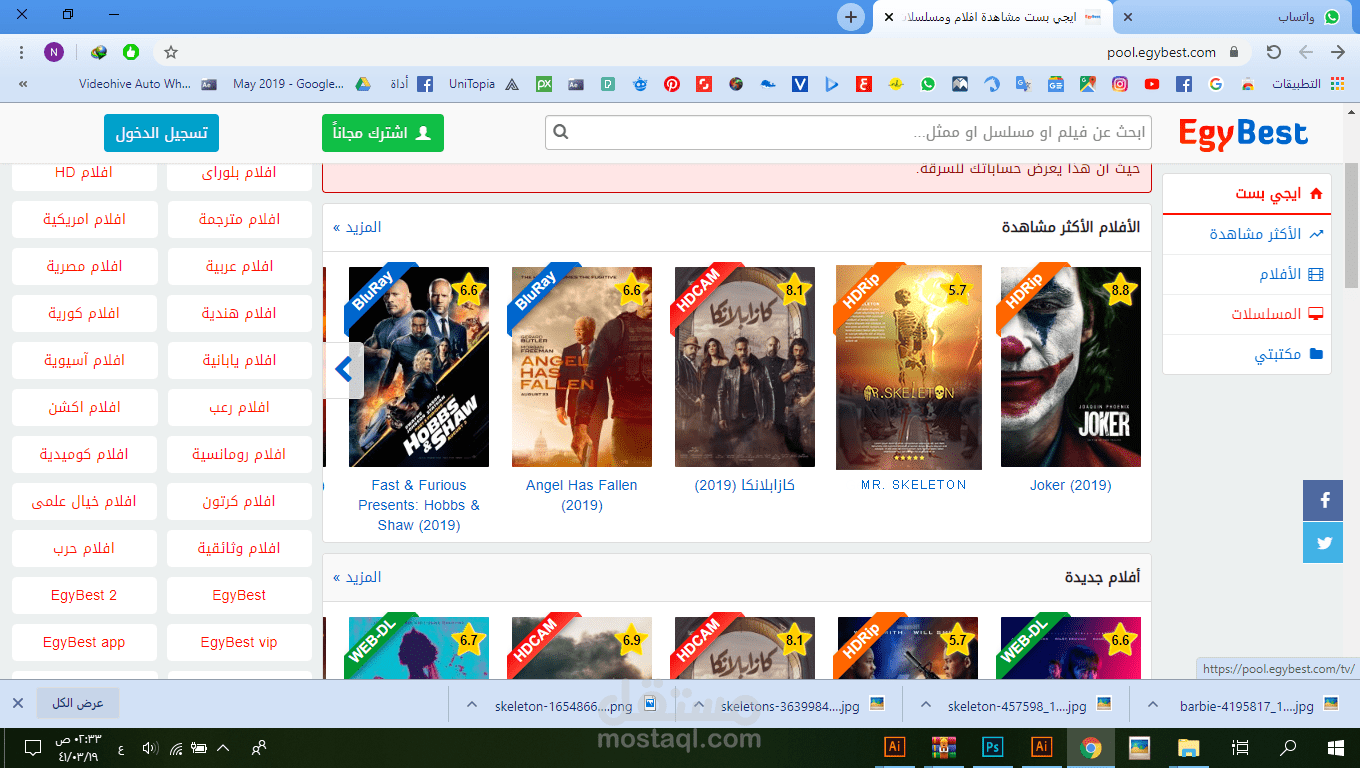Close the EgyBest browser tab
The image size is (1360, 768).
[x=889, y=17]
